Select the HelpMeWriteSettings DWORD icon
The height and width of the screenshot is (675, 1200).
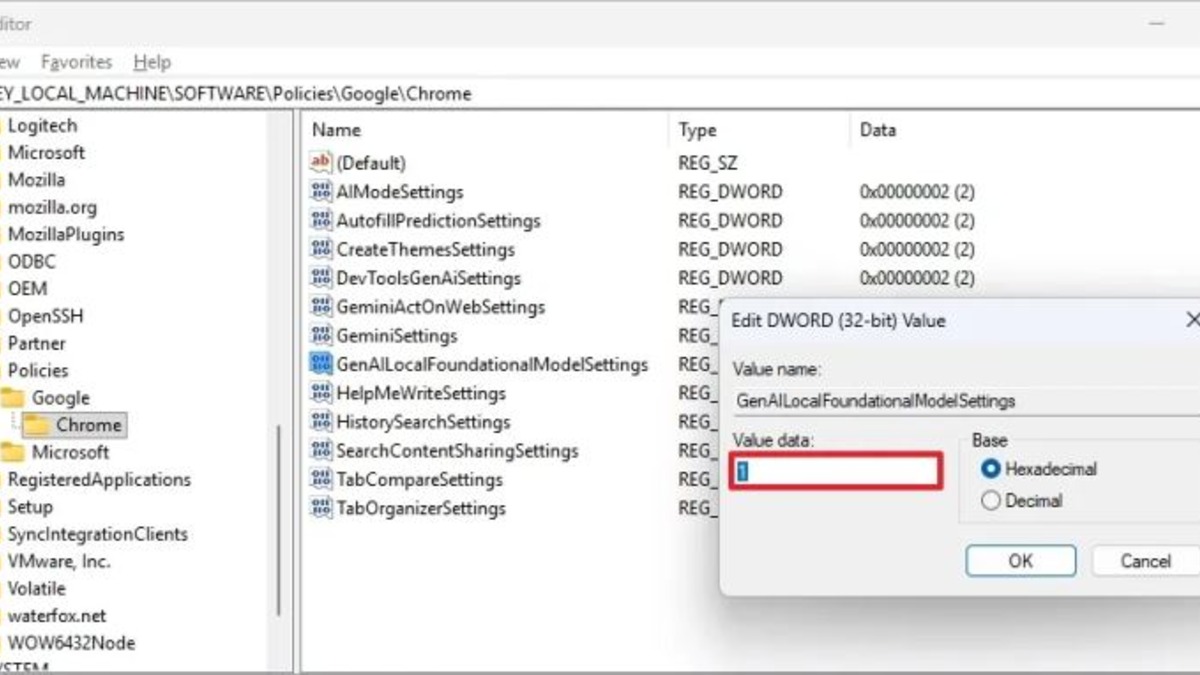pos(320,393)
